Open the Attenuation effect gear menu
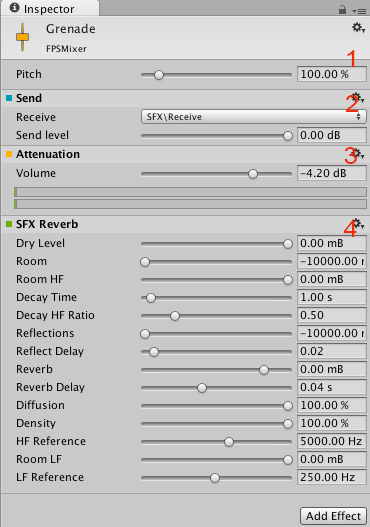 (358, 154)
